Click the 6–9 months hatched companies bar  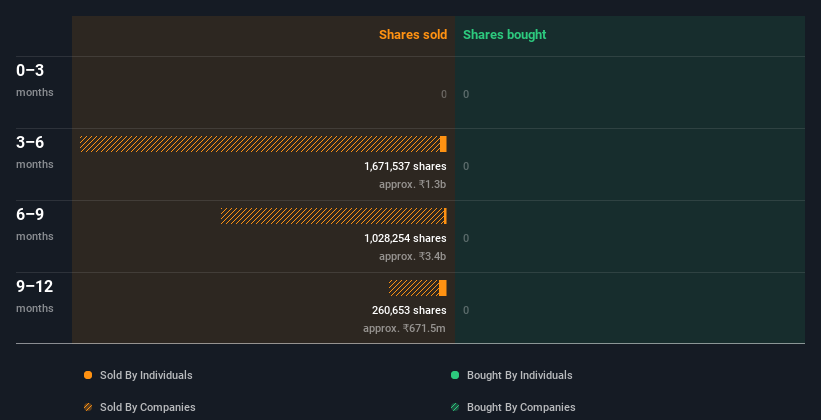tap(332, 216)
